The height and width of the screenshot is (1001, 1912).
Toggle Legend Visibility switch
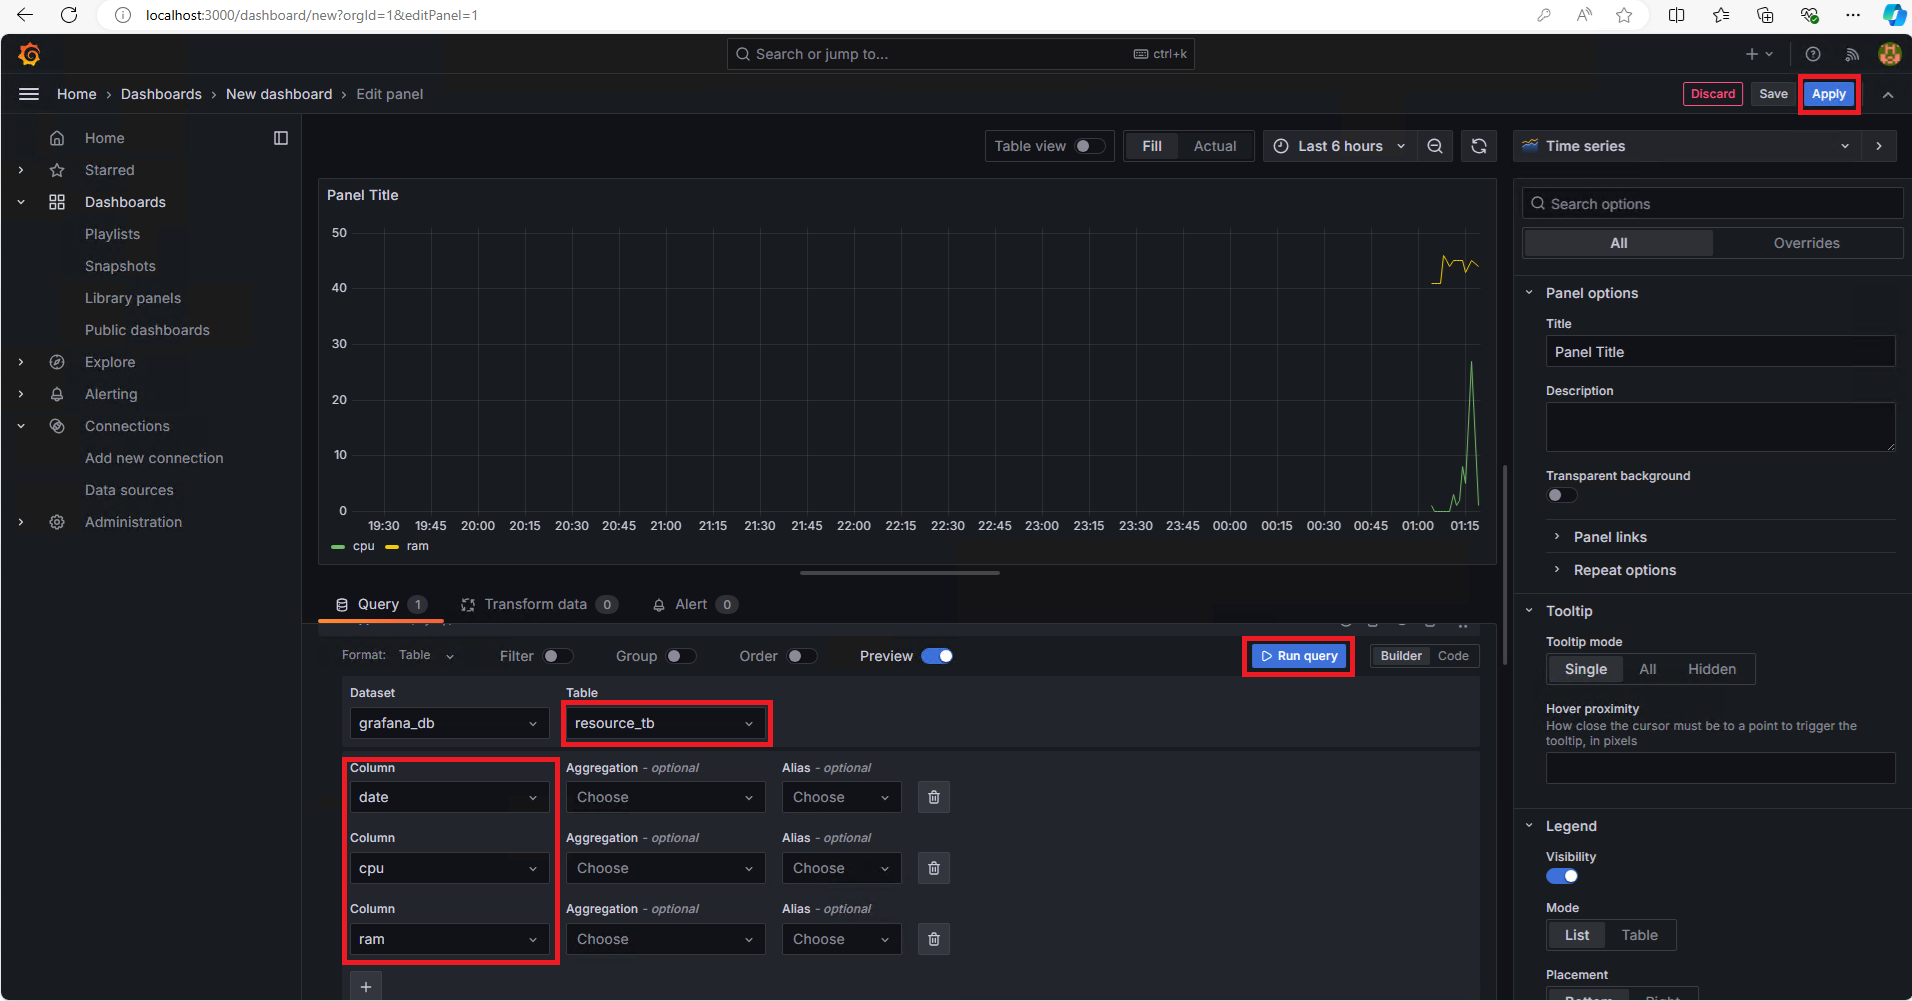[1562, 876]
